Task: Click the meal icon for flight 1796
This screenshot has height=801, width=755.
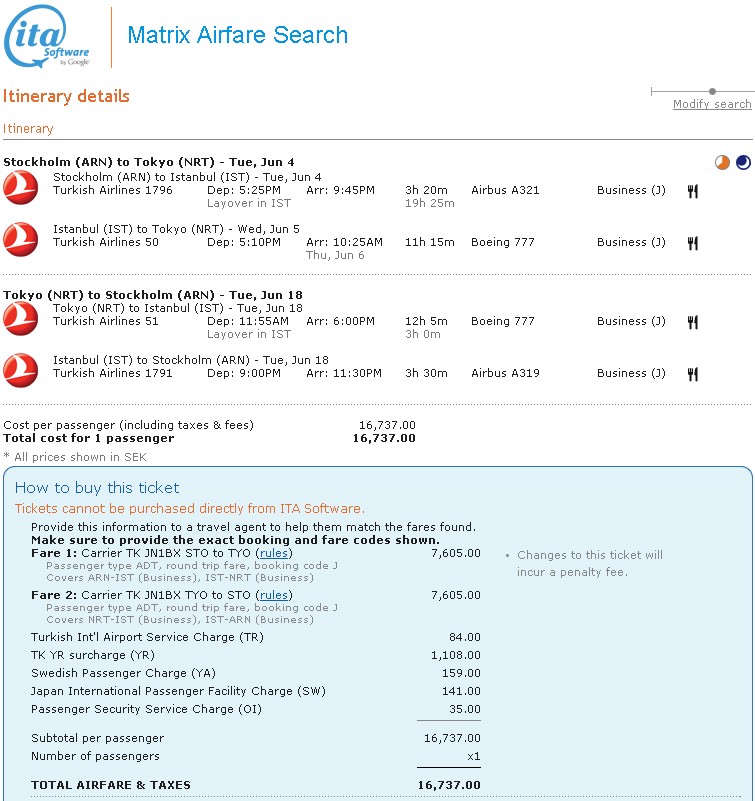Action: [692, 191]
